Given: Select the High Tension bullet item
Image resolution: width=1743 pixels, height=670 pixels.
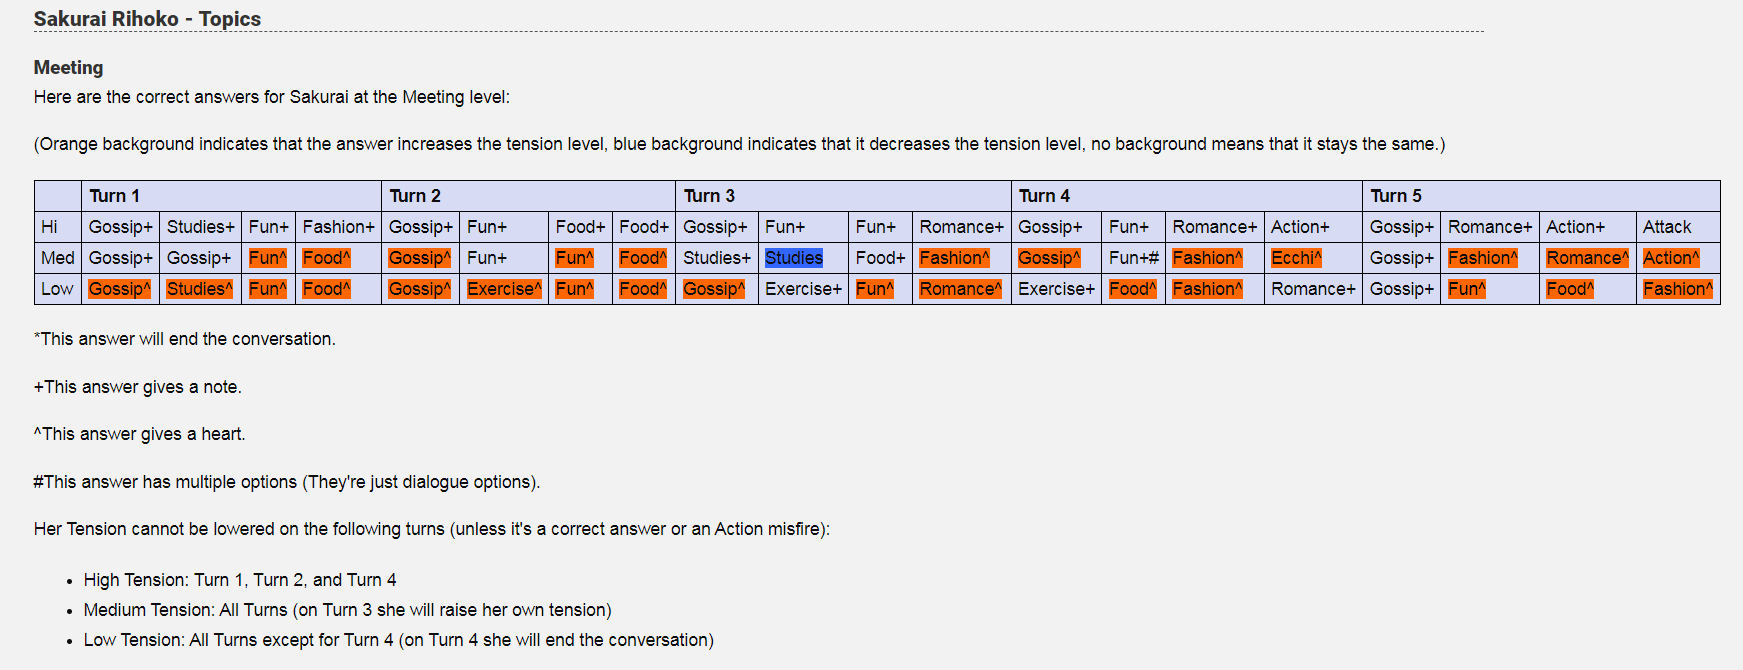Looking at the screenshot, I should (x=240, y=580).
